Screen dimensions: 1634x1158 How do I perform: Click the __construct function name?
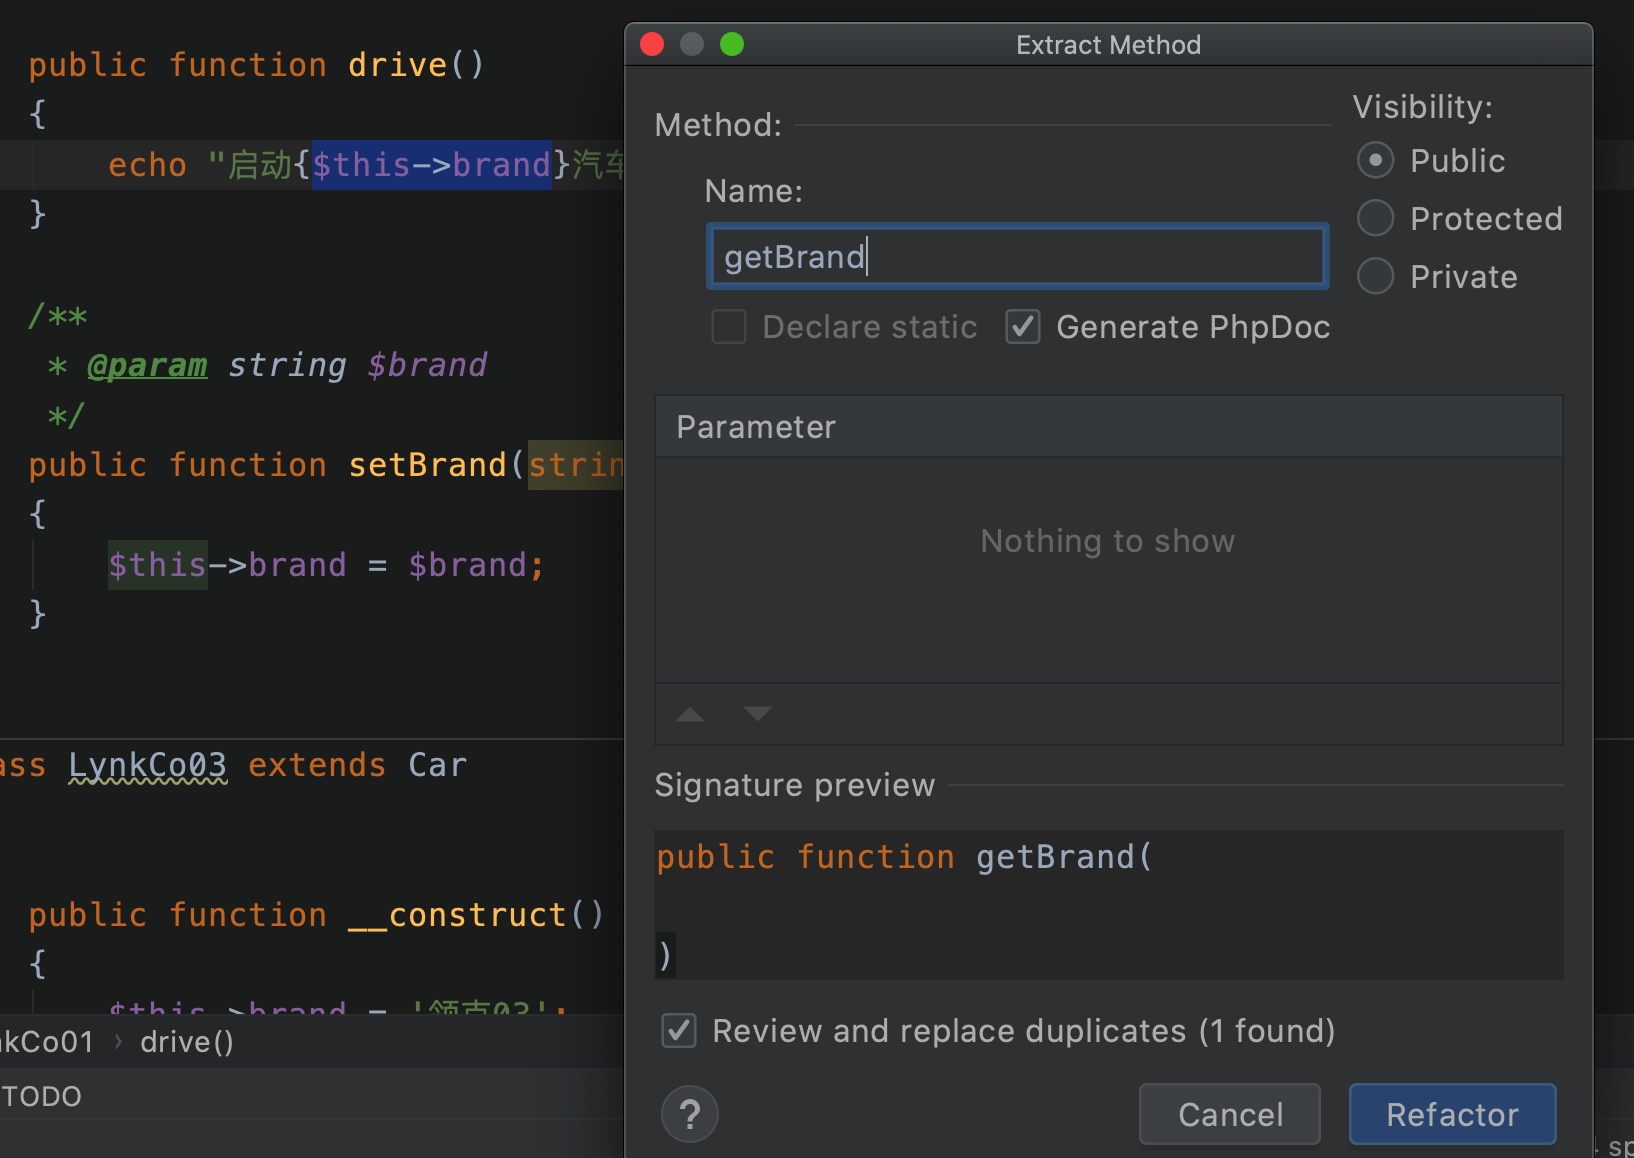coord(457,915)
